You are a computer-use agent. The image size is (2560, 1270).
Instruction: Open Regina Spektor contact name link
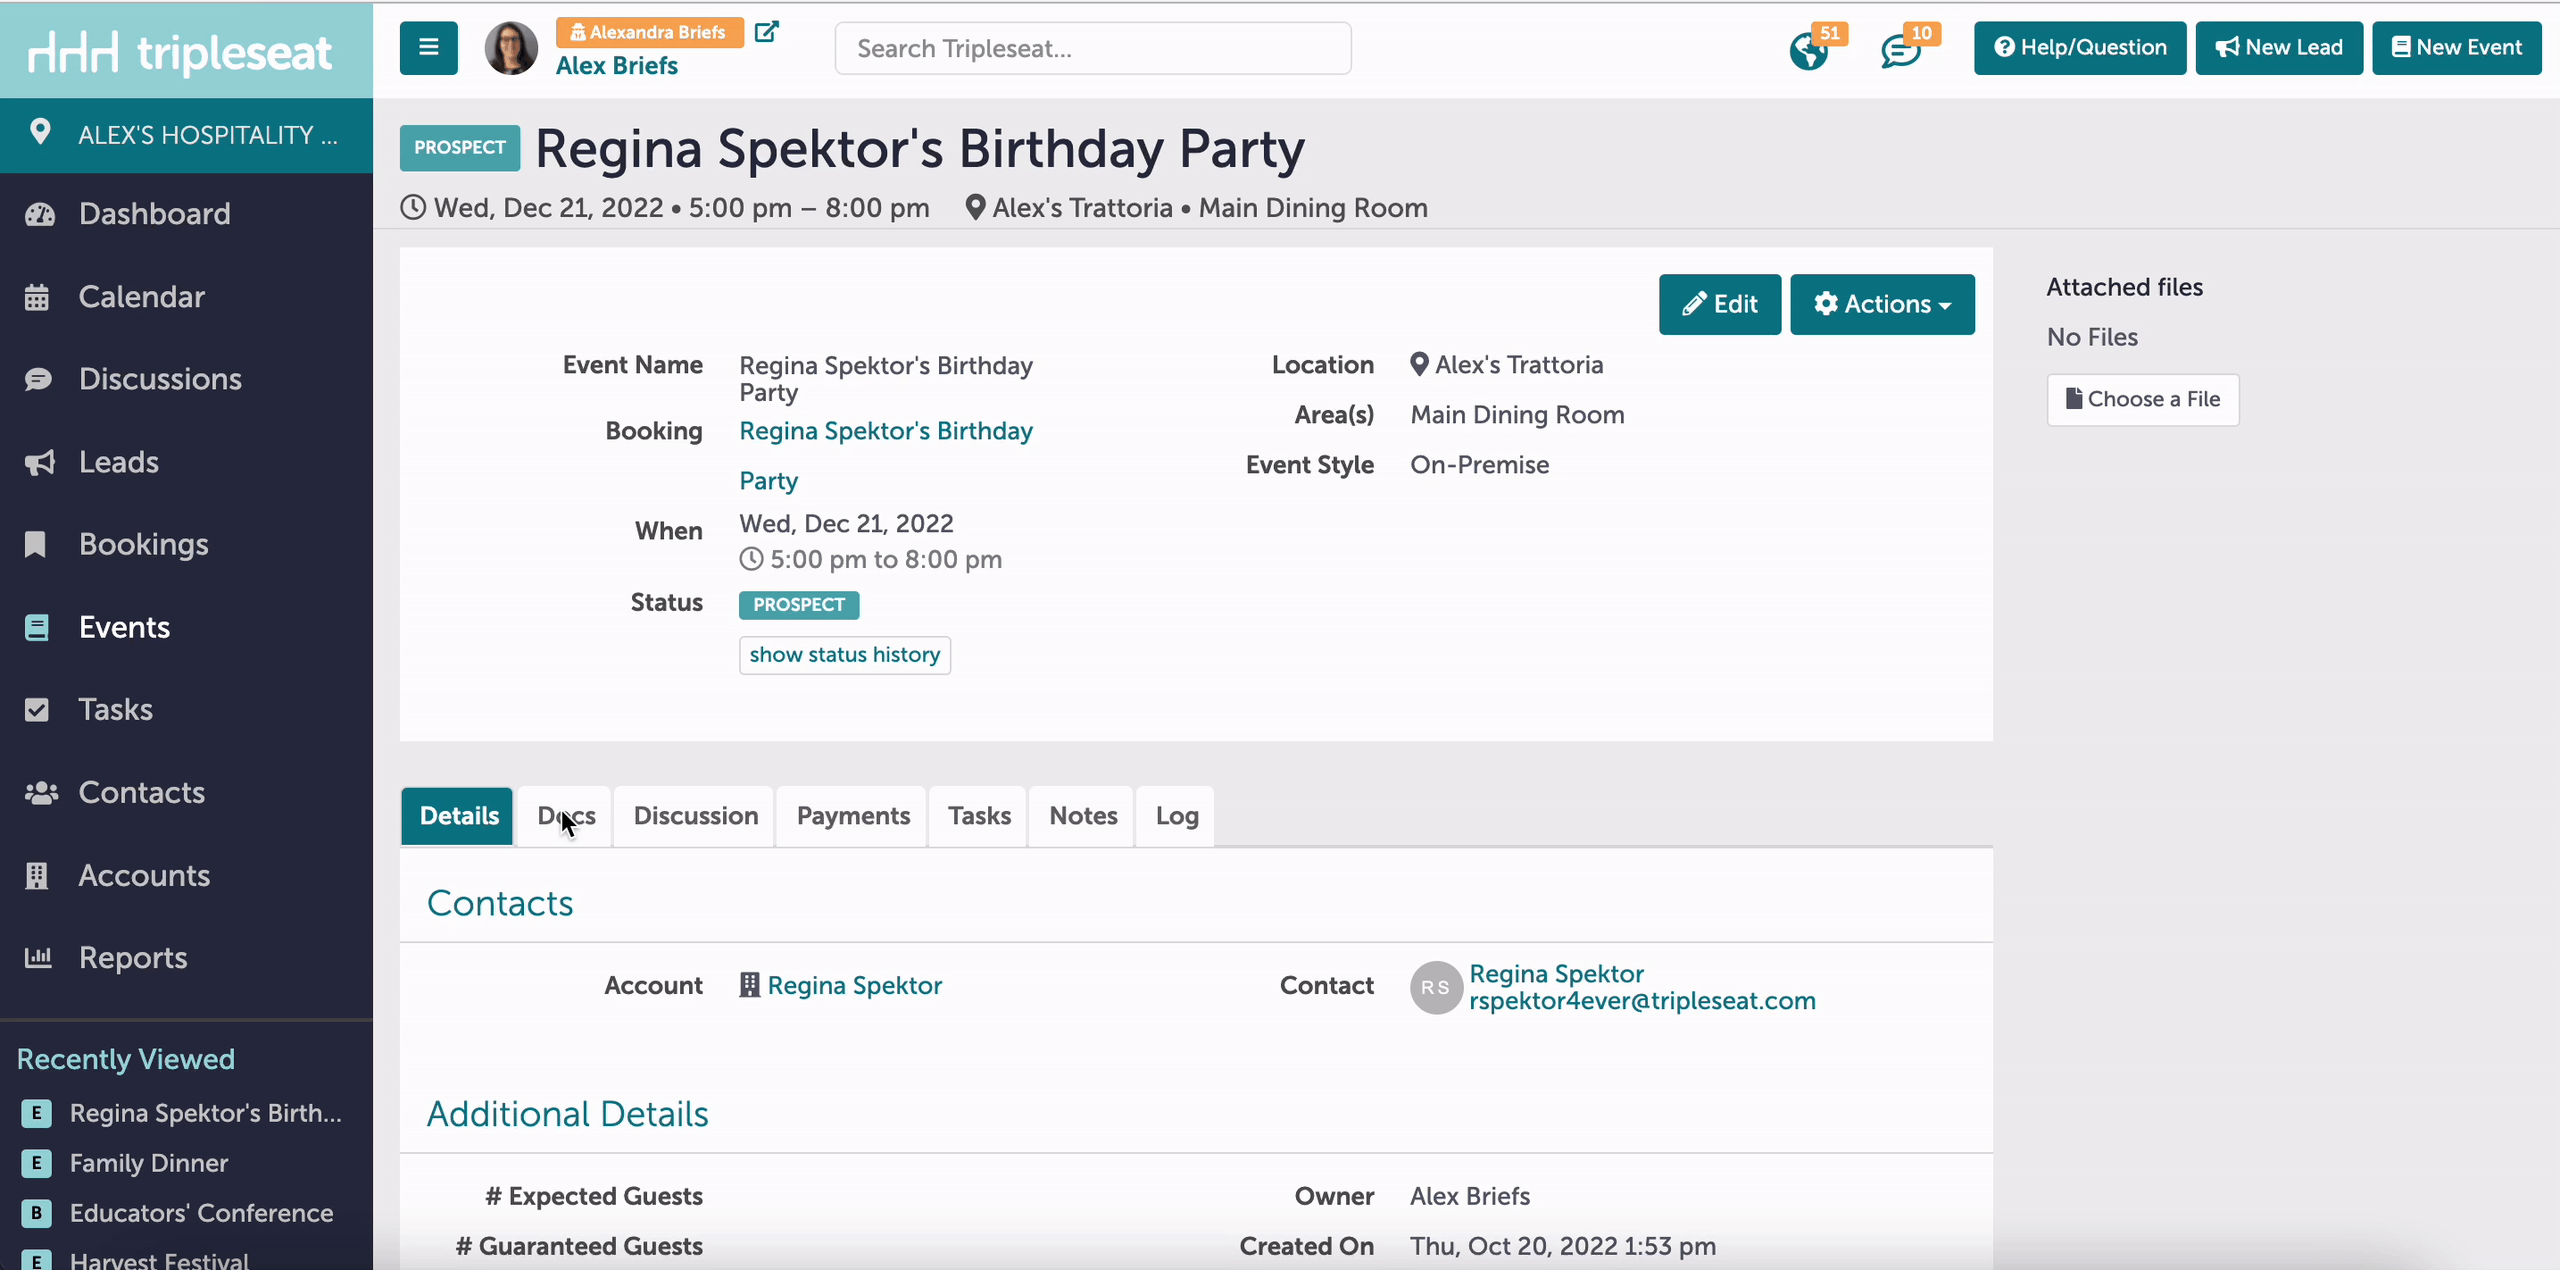tap(1556, 974)
